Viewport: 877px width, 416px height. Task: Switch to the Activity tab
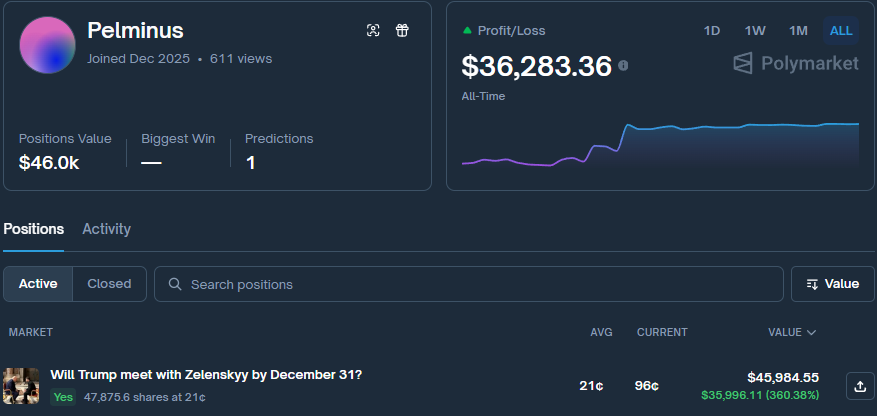click(x=106, y=229)
